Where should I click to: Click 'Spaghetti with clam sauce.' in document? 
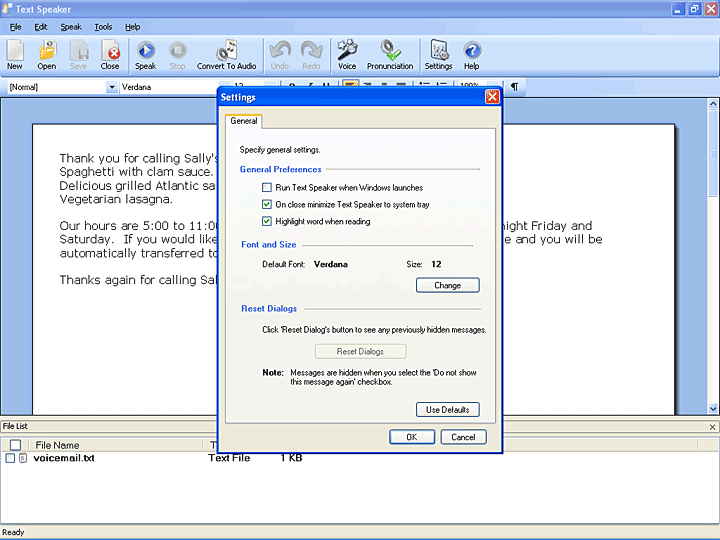tap(136, 172)
